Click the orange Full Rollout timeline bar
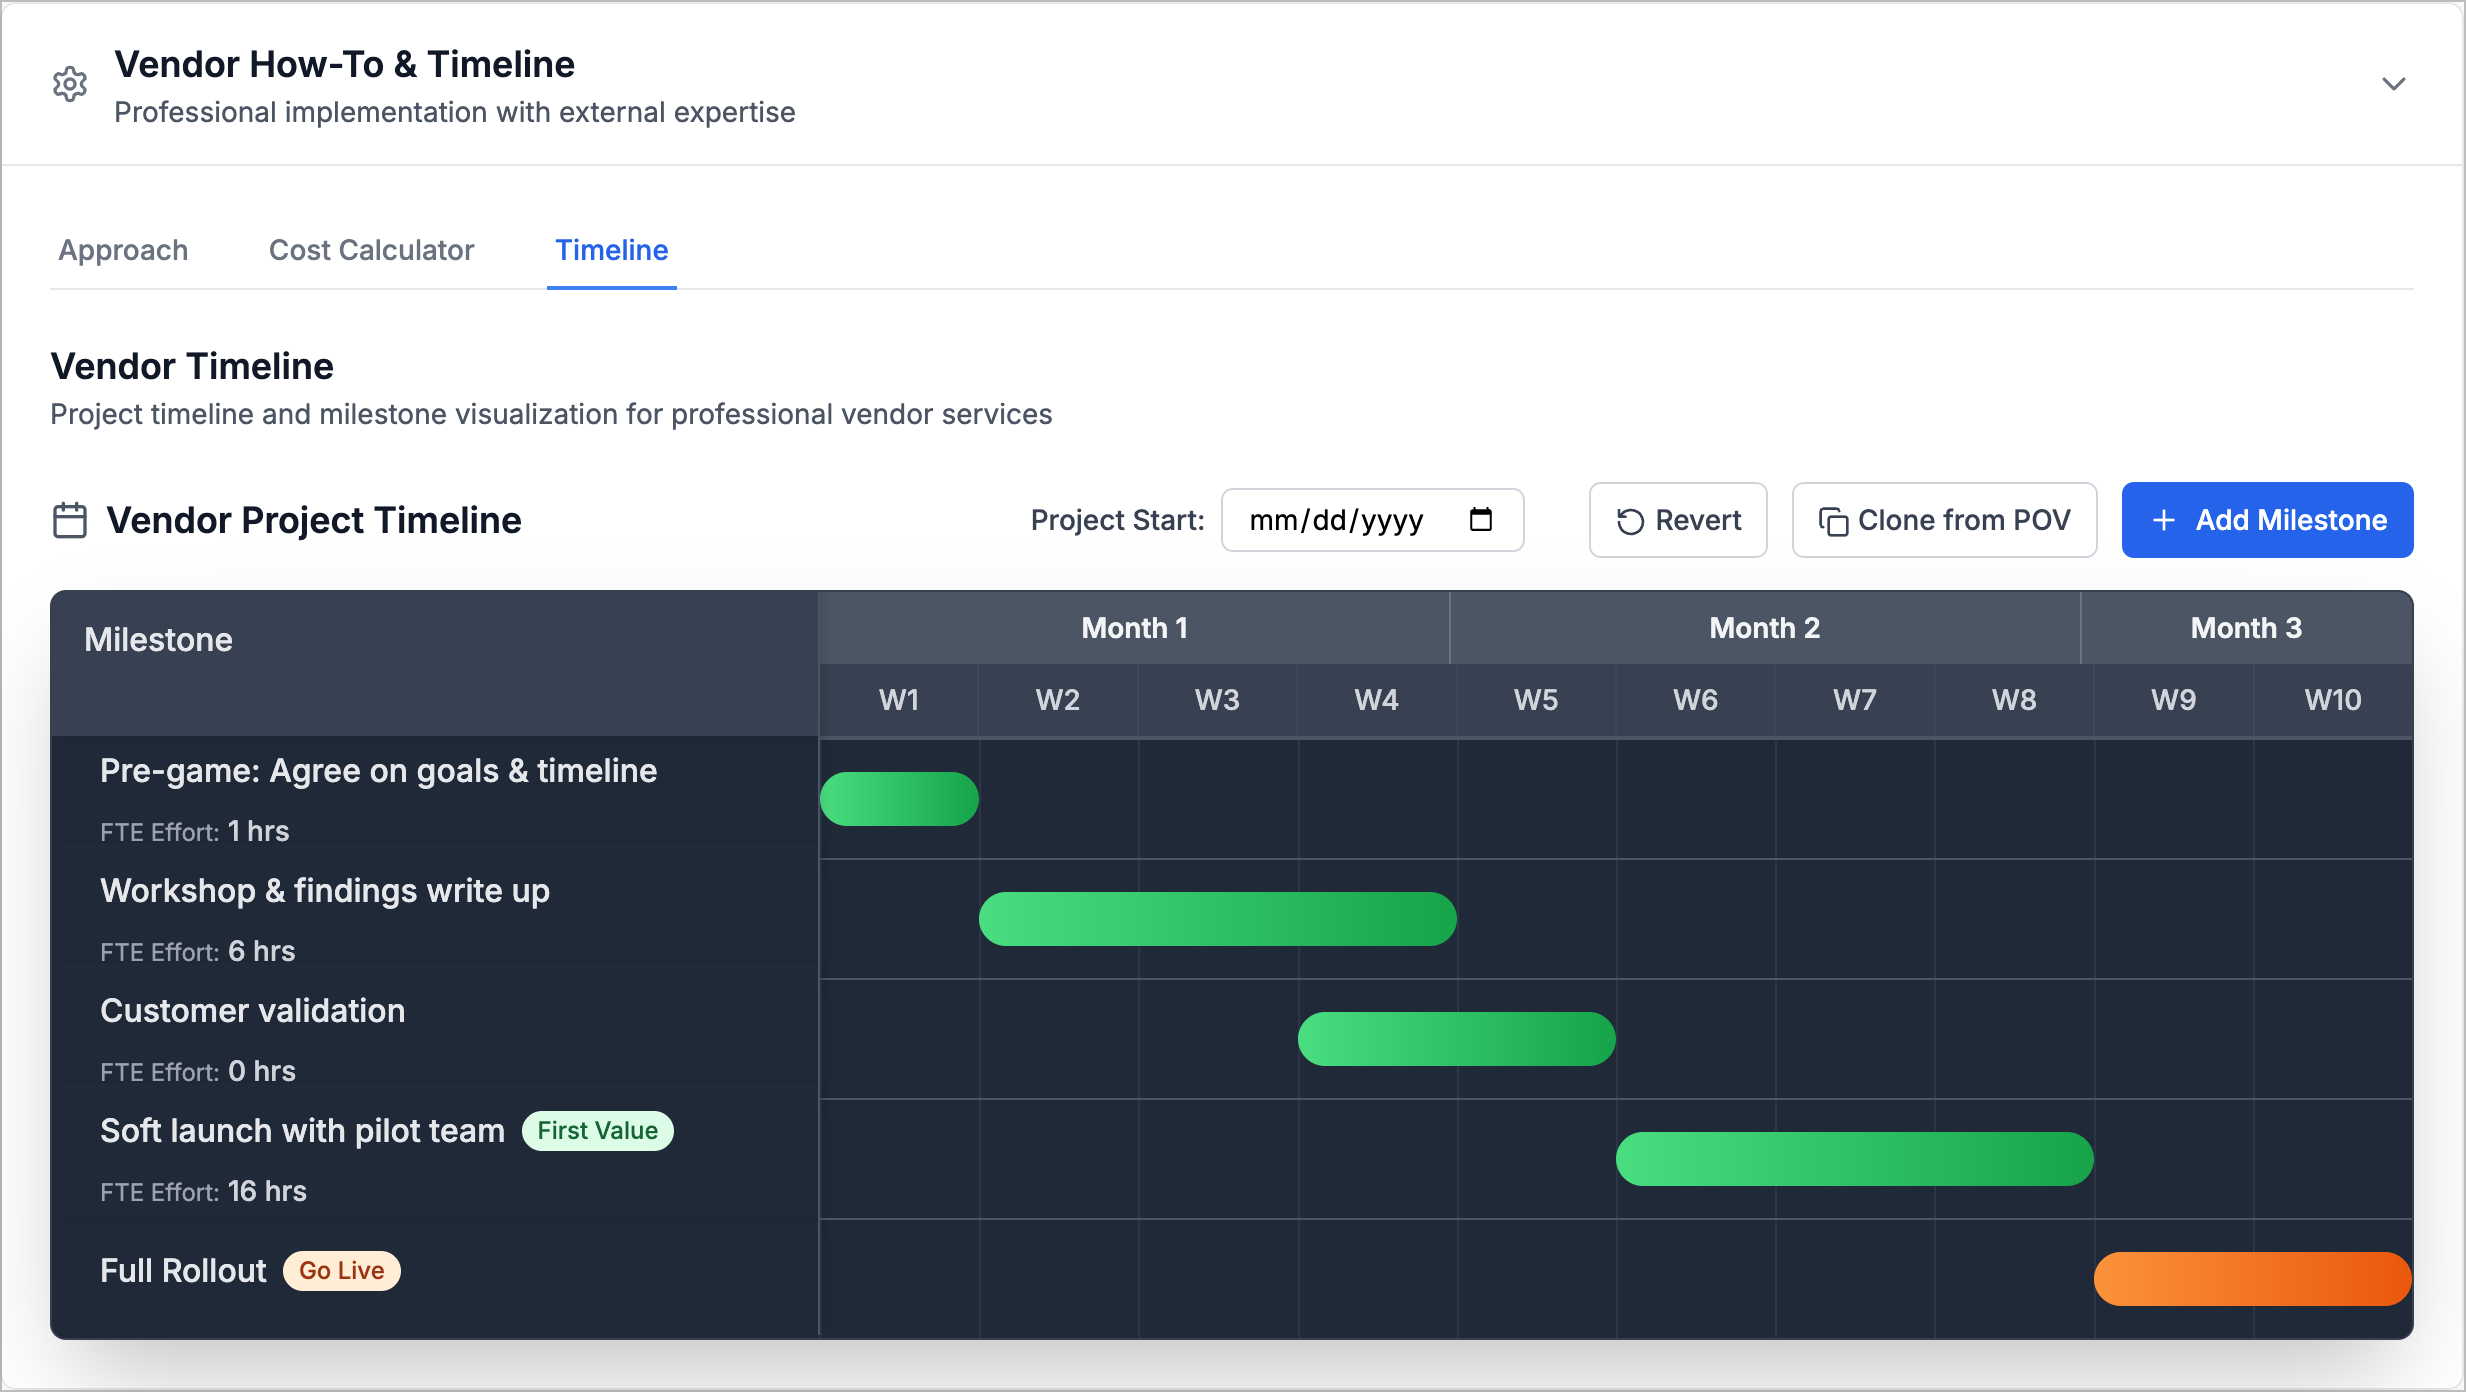 pos(2250,1278)
